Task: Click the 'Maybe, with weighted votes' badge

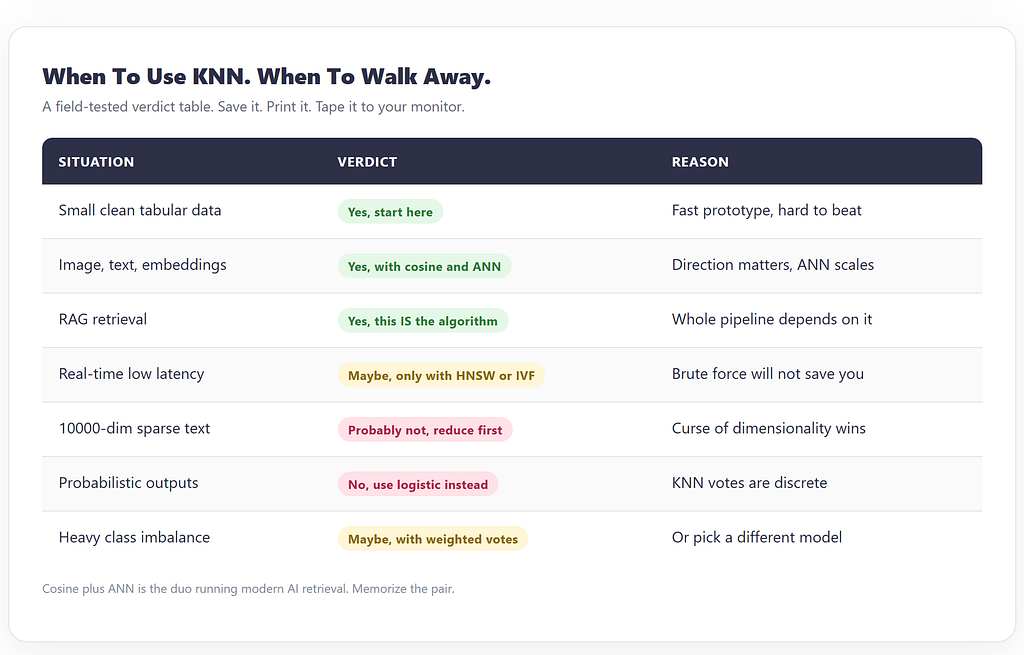Action: pyautogui.click(x=432, y=539)
